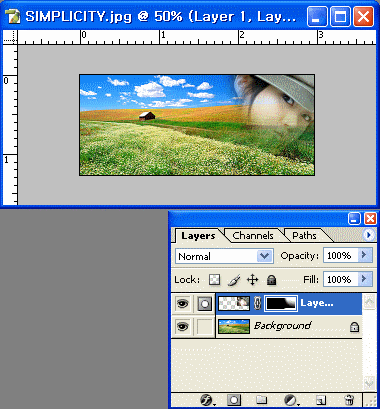Enable lock all padlock icon
Image resolution: width=380 pixels, height=409 pixels.
271,280
